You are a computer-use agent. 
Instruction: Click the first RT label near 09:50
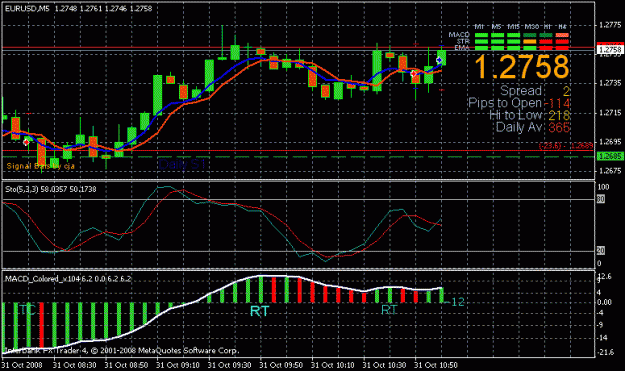pos(259,311)
